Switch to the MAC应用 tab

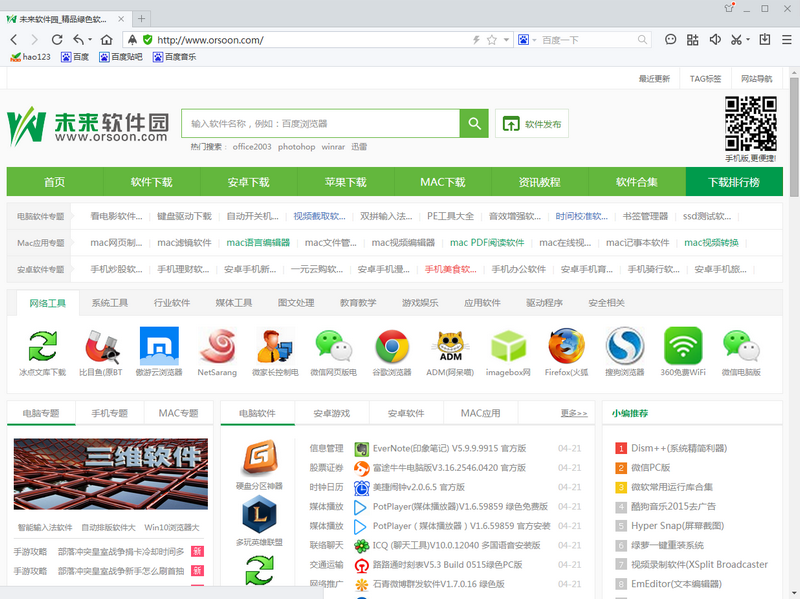click(x=481, y=413)
